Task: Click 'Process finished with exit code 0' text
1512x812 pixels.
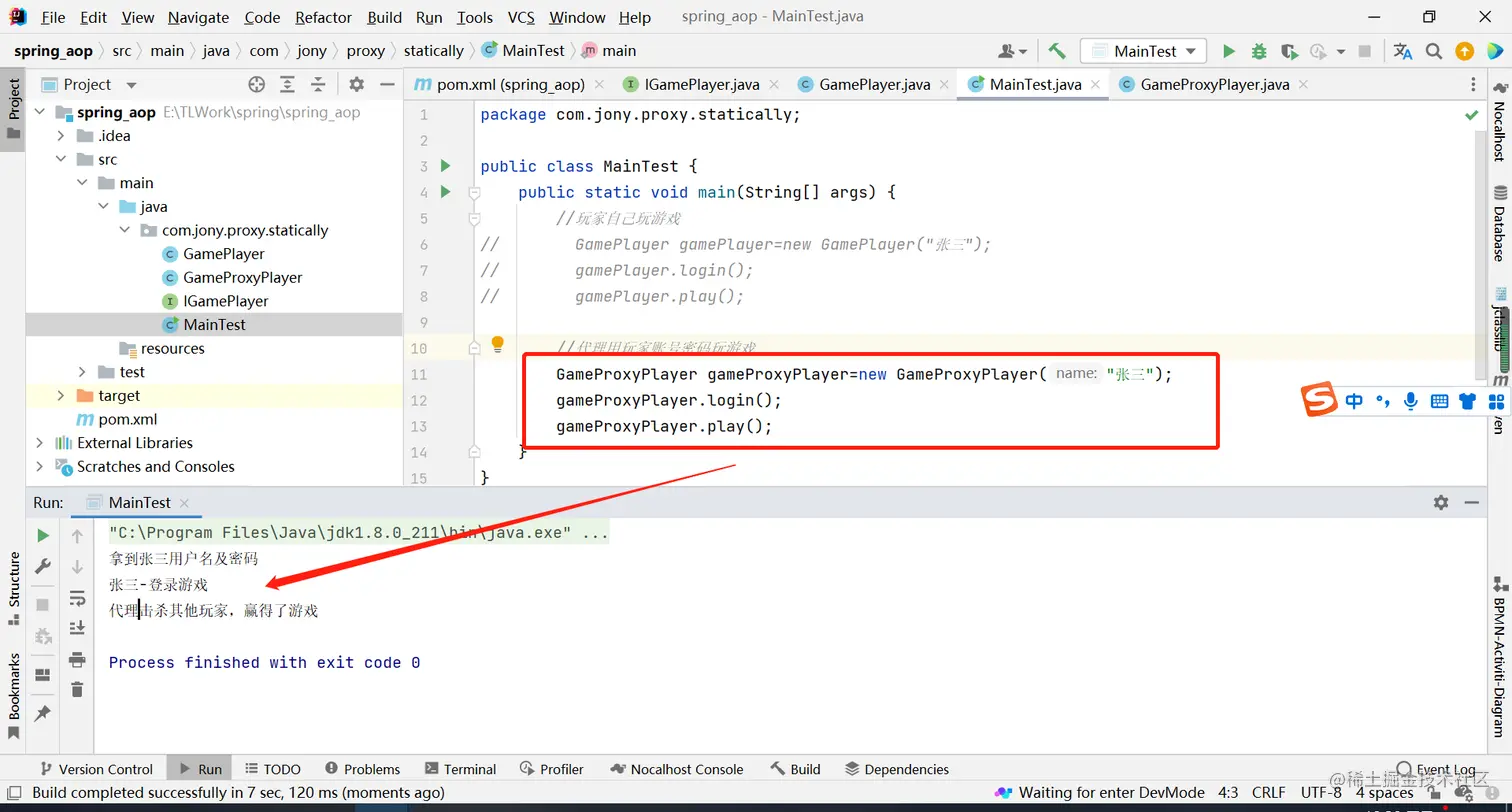Action: coord(265,663)
